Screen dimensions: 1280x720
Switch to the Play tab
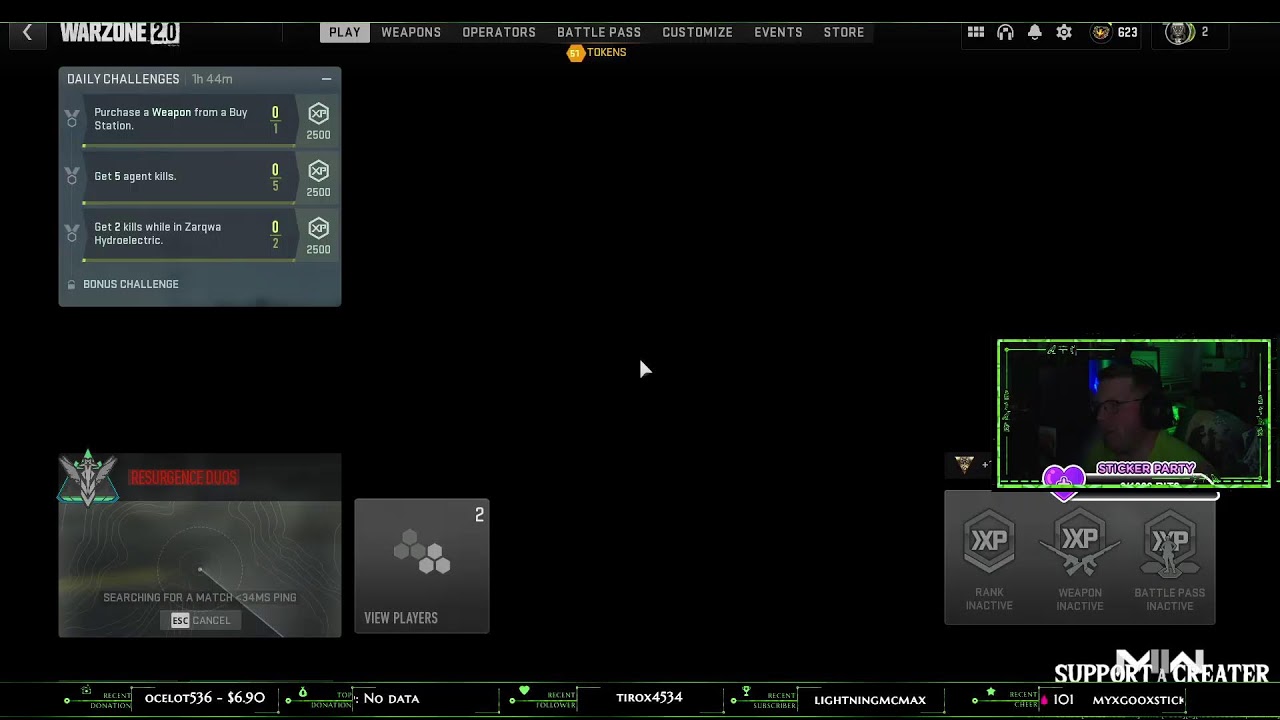click(x=345, y=32)
